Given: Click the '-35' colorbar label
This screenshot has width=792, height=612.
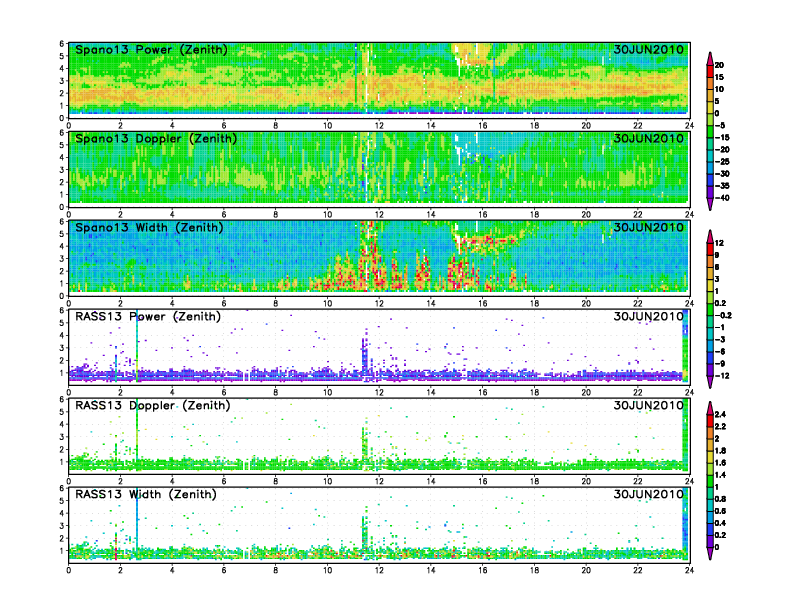Looking at the screenshot, I should (722, 186).
